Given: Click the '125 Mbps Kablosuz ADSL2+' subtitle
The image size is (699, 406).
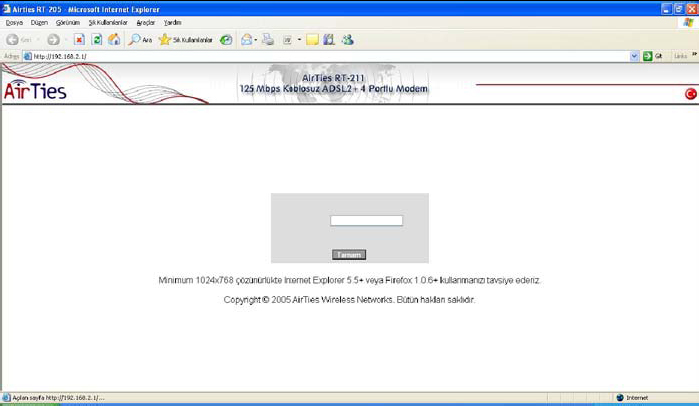Looking at the screenshot, I should [x=333, y=89].
